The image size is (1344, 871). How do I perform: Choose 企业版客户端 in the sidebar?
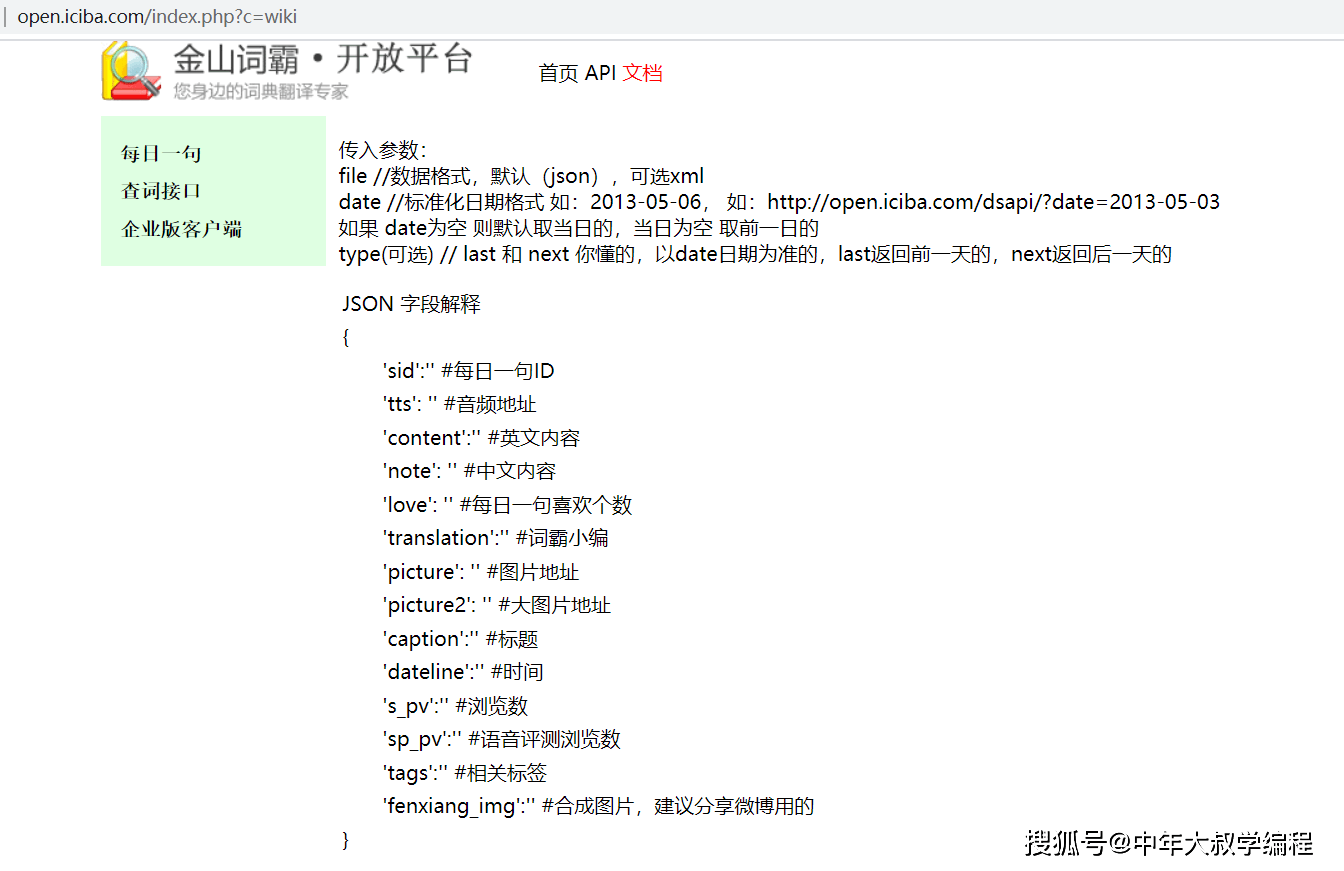click(181, 229)
